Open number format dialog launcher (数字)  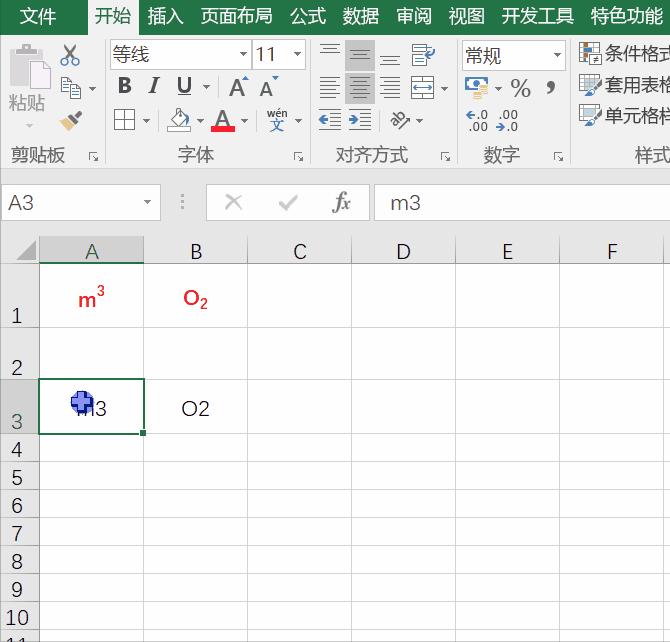point(558,157)
